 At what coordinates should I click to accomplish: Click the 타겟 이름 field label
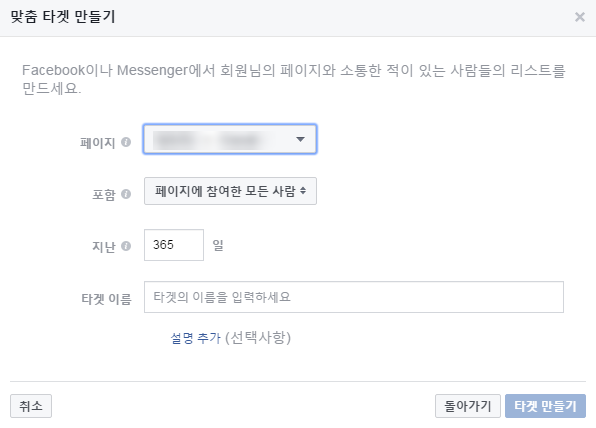[x=106, y=299]
